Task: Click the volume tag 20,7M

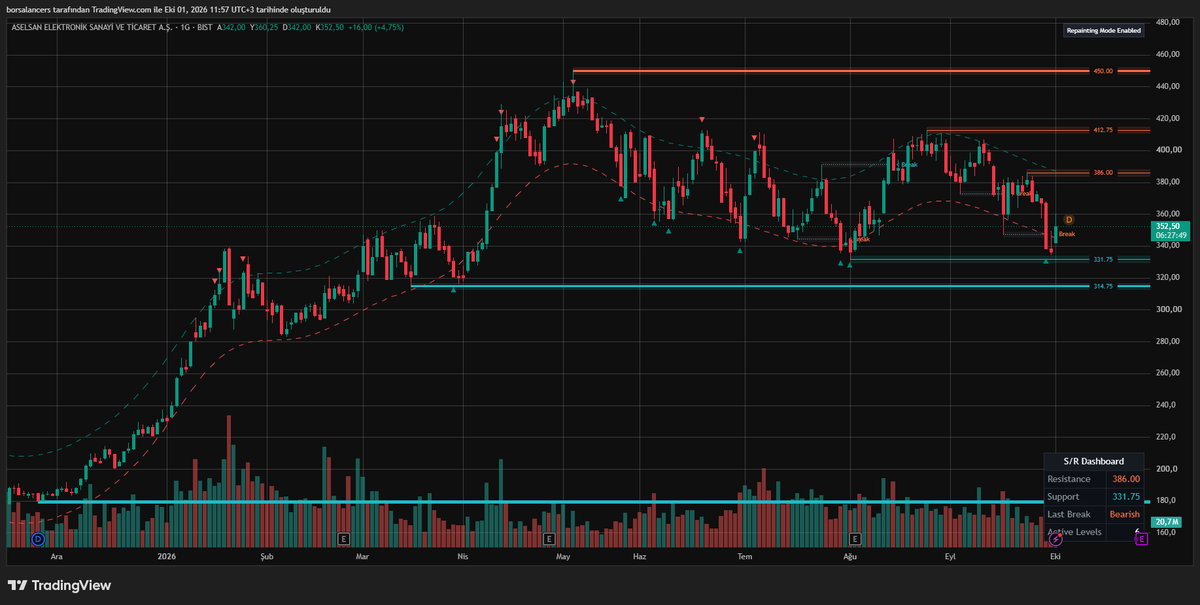Action: 1166,522
